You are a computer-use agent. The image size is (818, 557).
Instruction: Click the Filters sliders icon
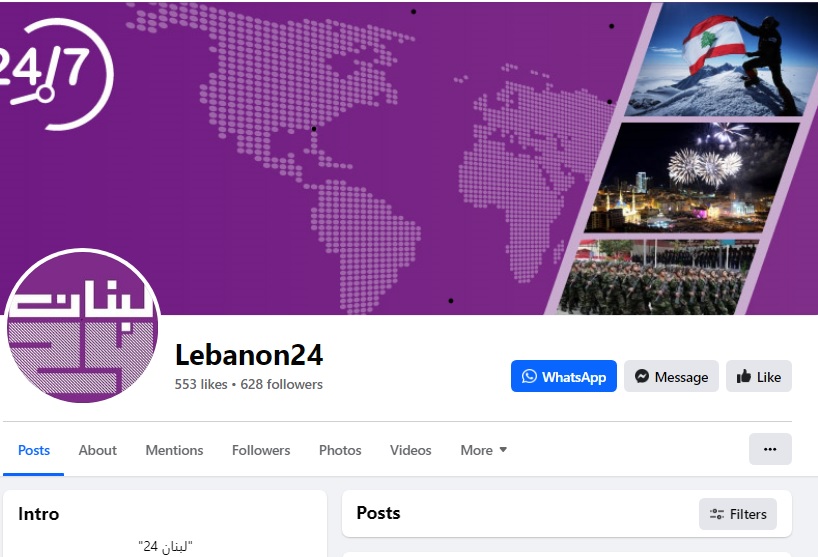[717, 514]
